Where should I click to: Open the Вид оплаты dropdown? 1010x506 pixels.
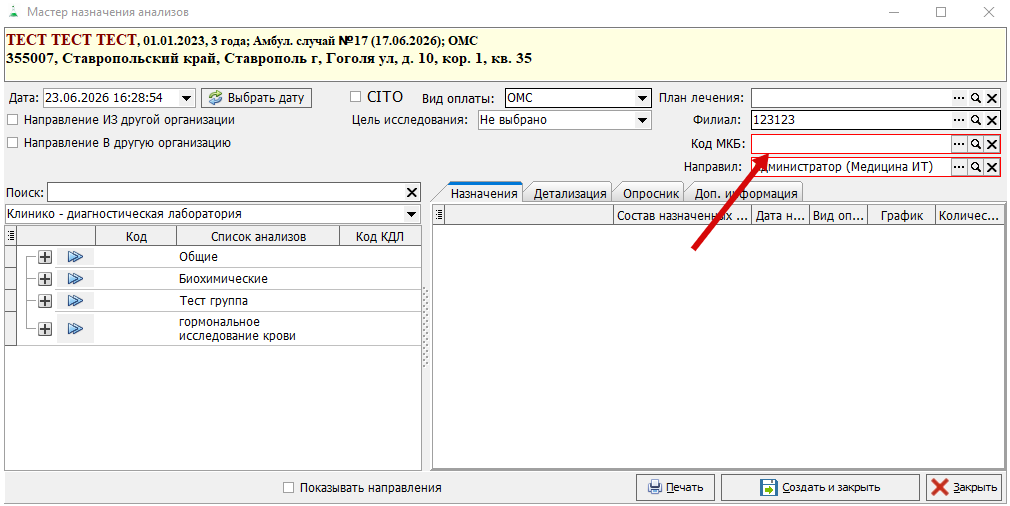(x=642, y=98)
